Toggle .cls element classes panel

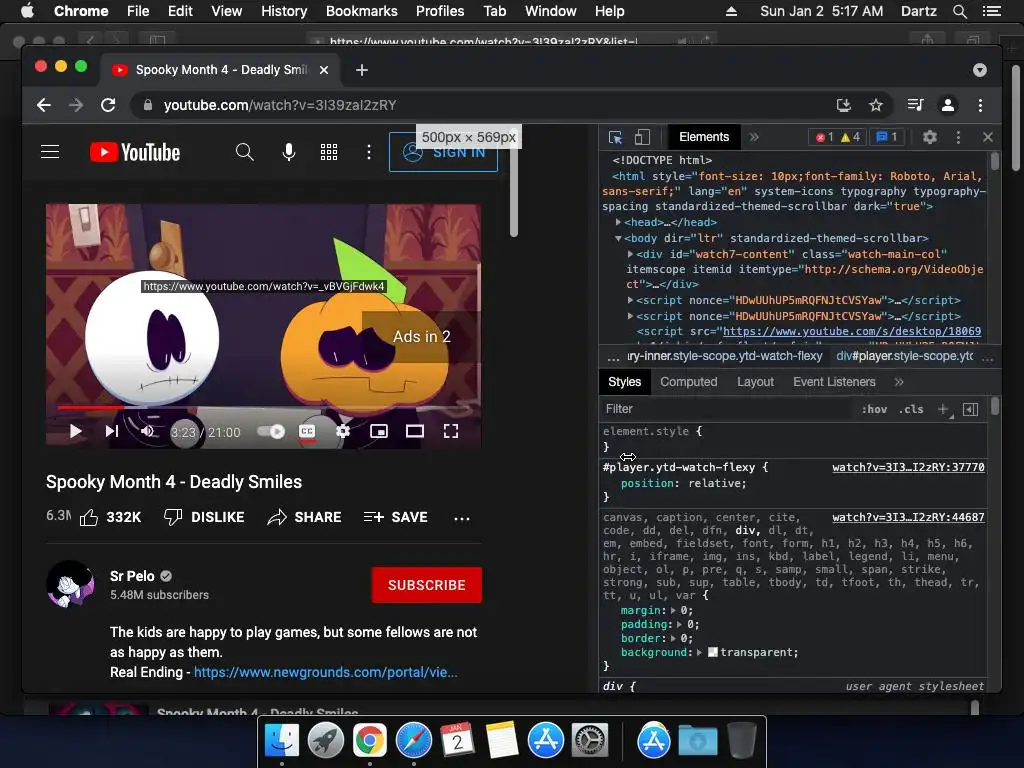point(911,409)
